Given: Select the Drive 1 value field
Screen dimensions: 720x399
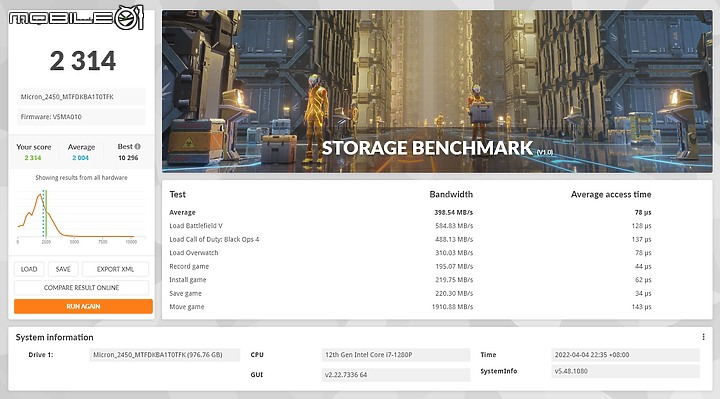Looking at the screenshot, I should (164, 355).
